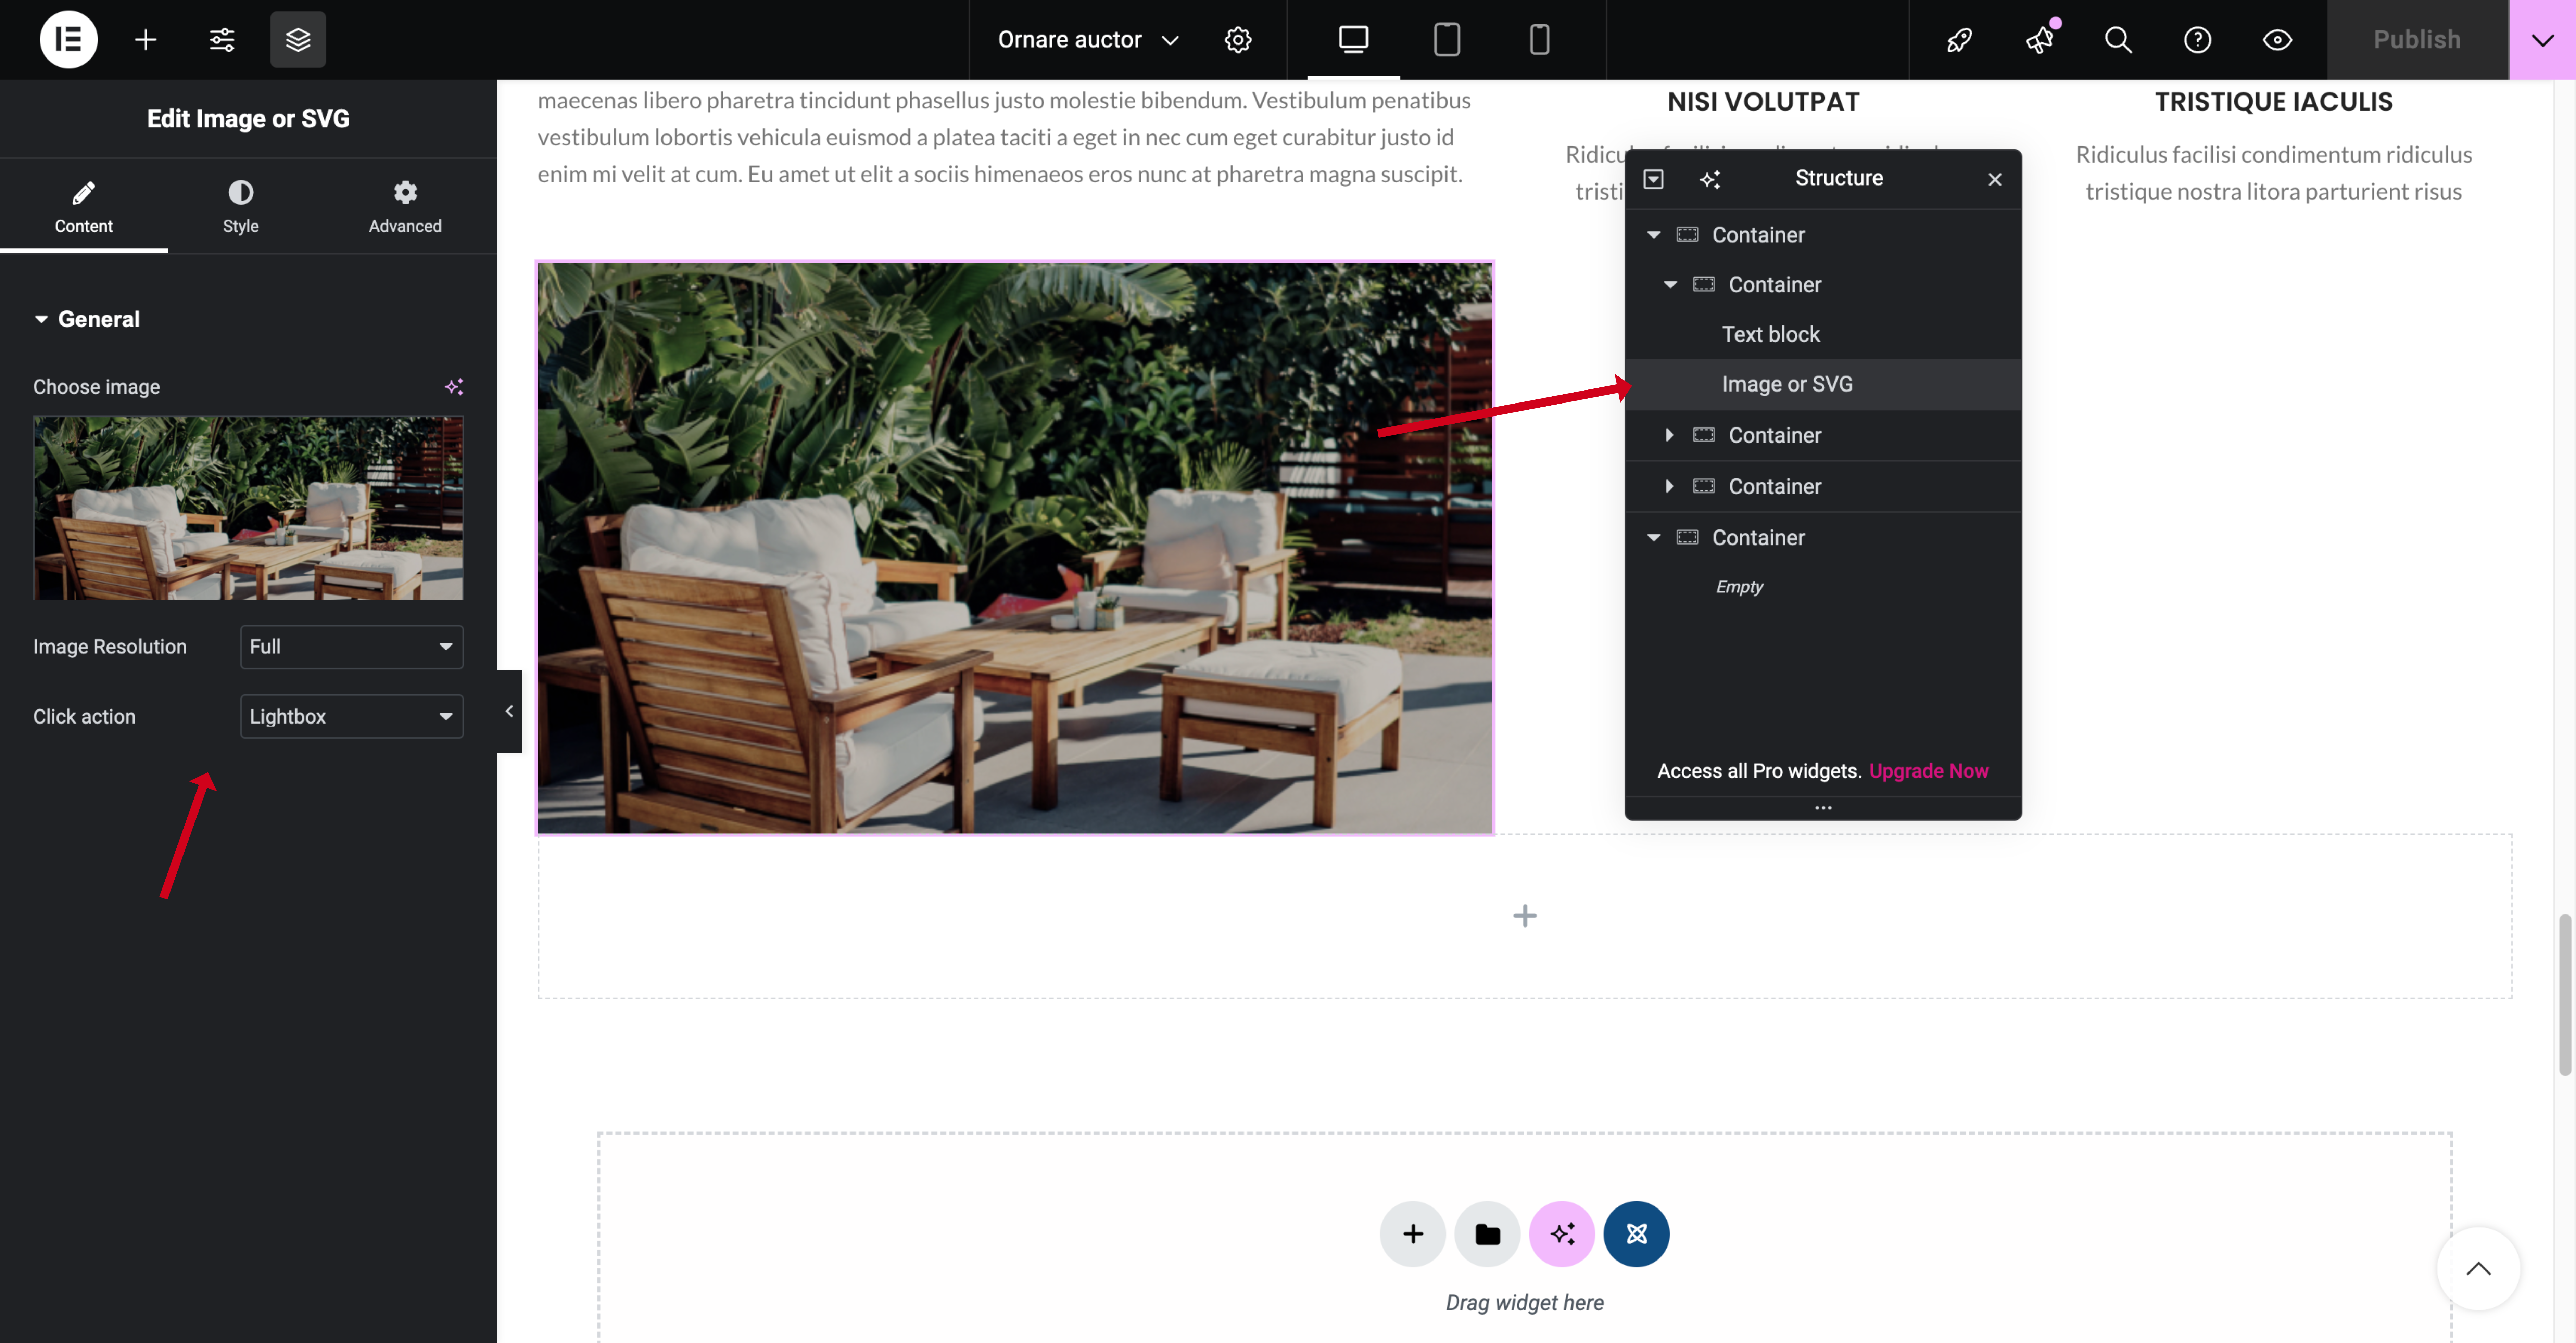The height and width of the screenshot is (1343, 2576).
Task: Preview changes with the eye icon
Action: pyautogui.click(x=2277, y=40)
